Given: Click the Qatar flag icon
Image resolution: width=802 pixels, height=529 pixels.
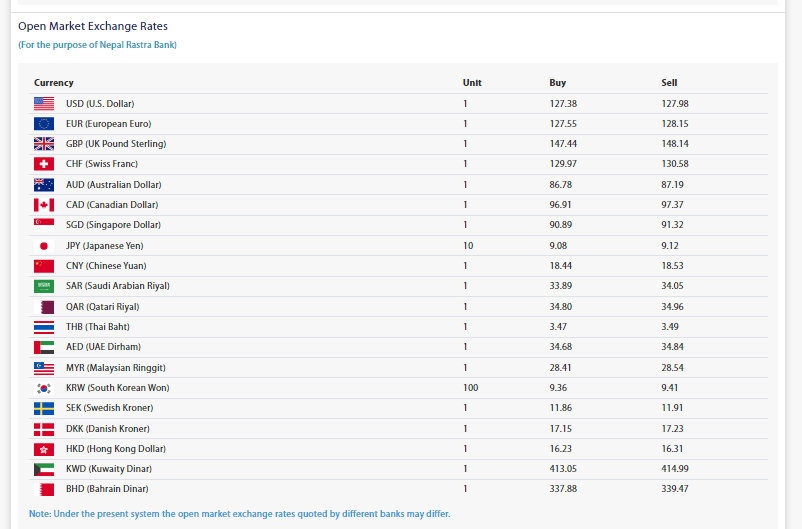Looking at the screenshot, I should coord(44,307).
